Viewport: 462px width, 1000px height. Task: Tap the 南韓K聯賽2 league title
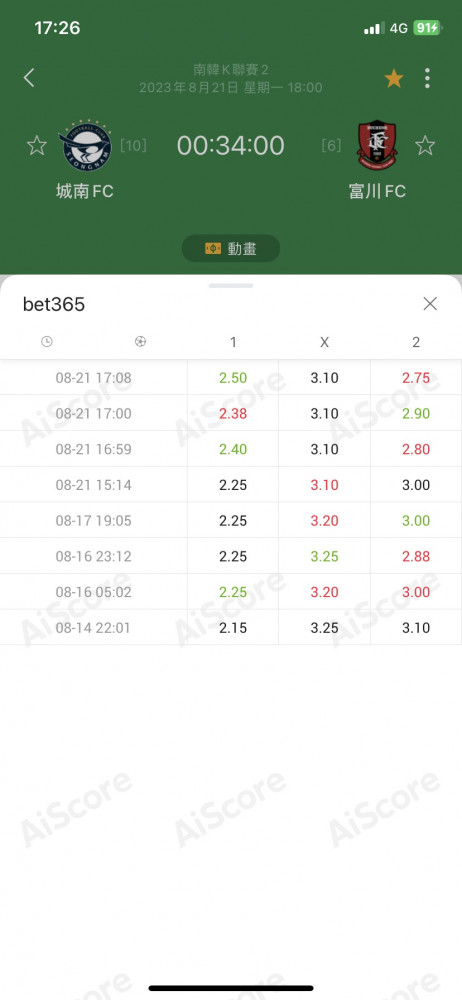pos(231,70)
